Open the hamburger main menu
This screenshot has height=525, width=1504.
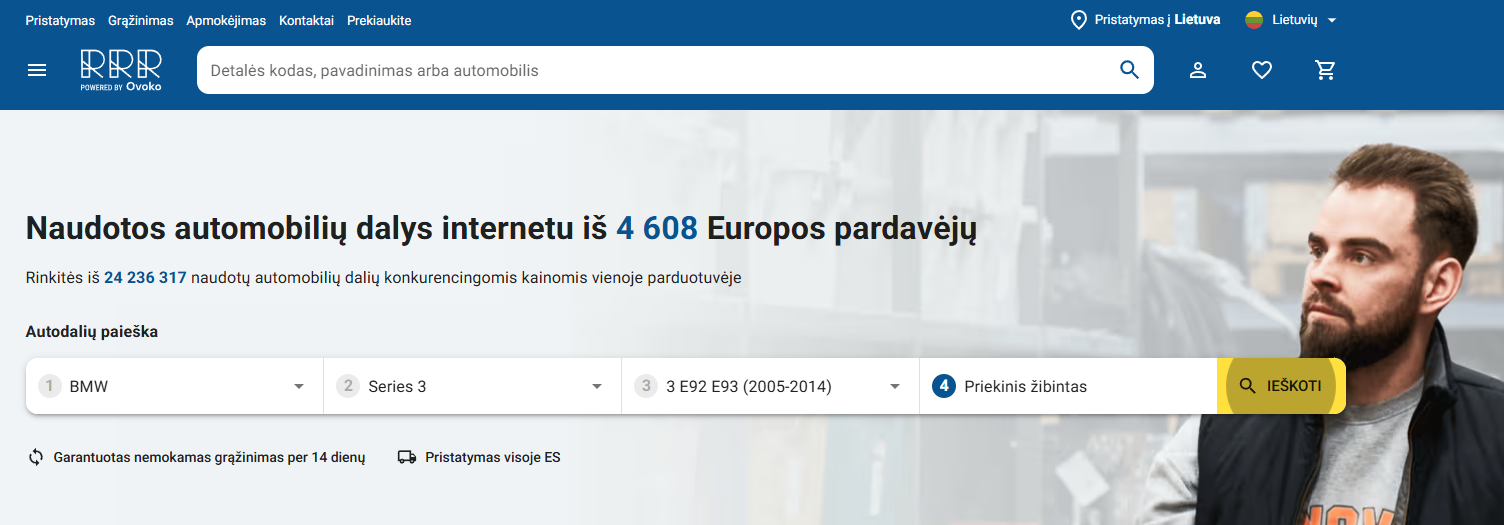pyautogui.click(x=37, y=70)
